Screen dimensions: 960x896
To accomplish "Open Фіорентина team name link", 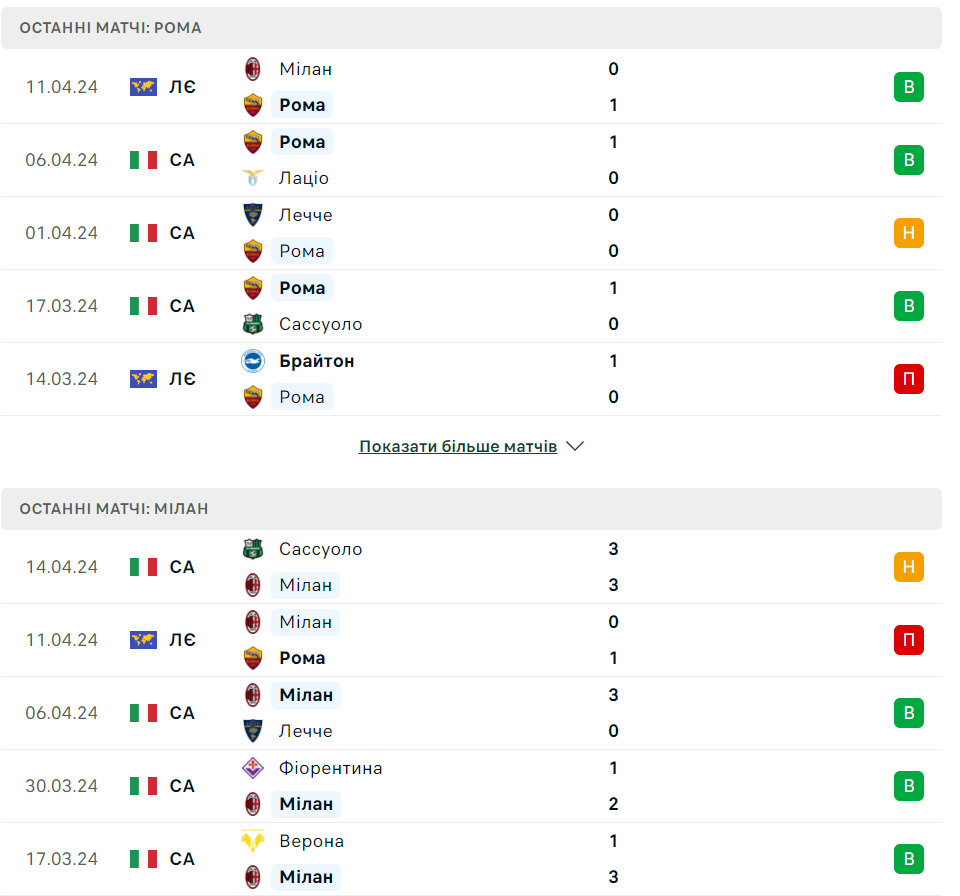I will [x=331, y=768].
